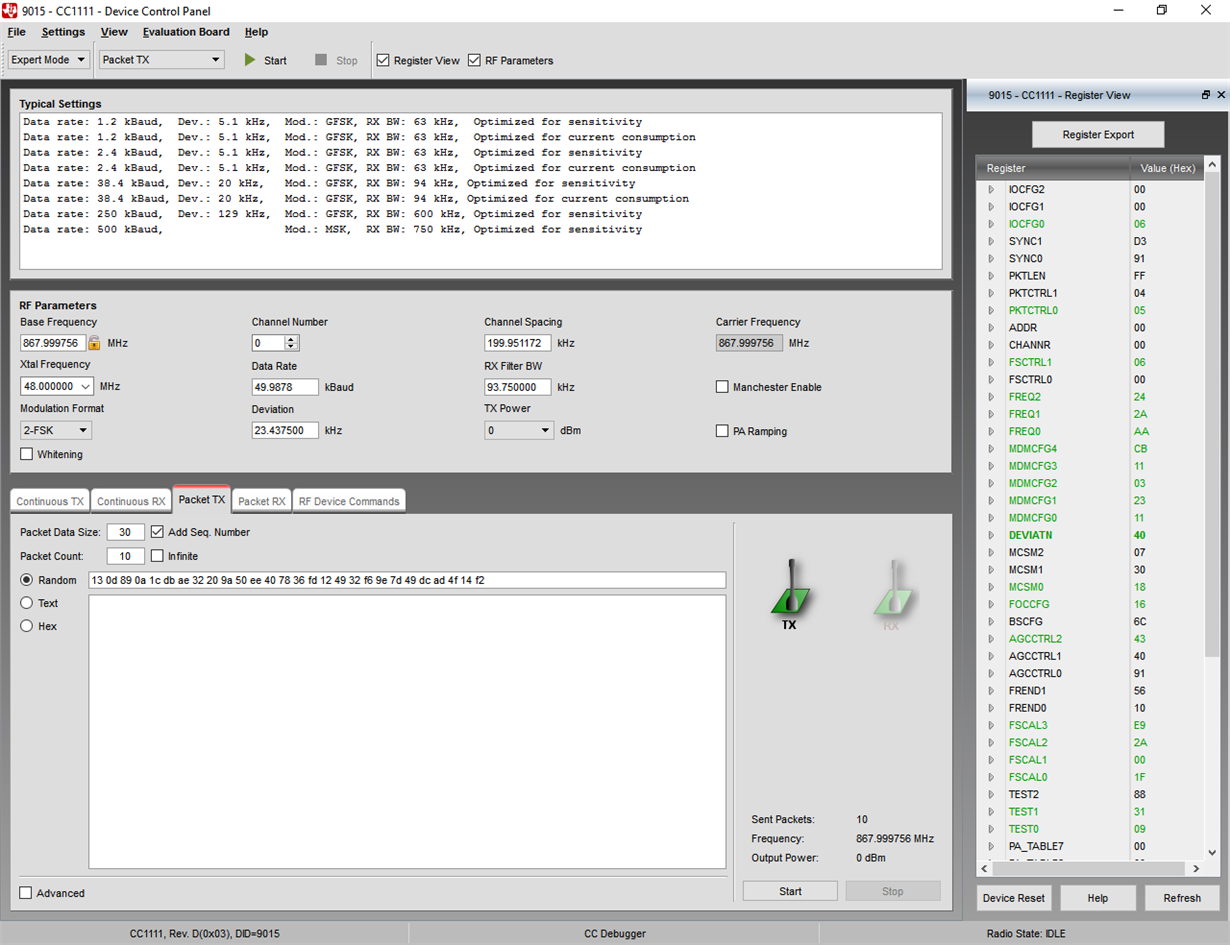Screen dimensions: 1230x945
Task: Click the Channel Spacing input field
Action: coord(518,343)
